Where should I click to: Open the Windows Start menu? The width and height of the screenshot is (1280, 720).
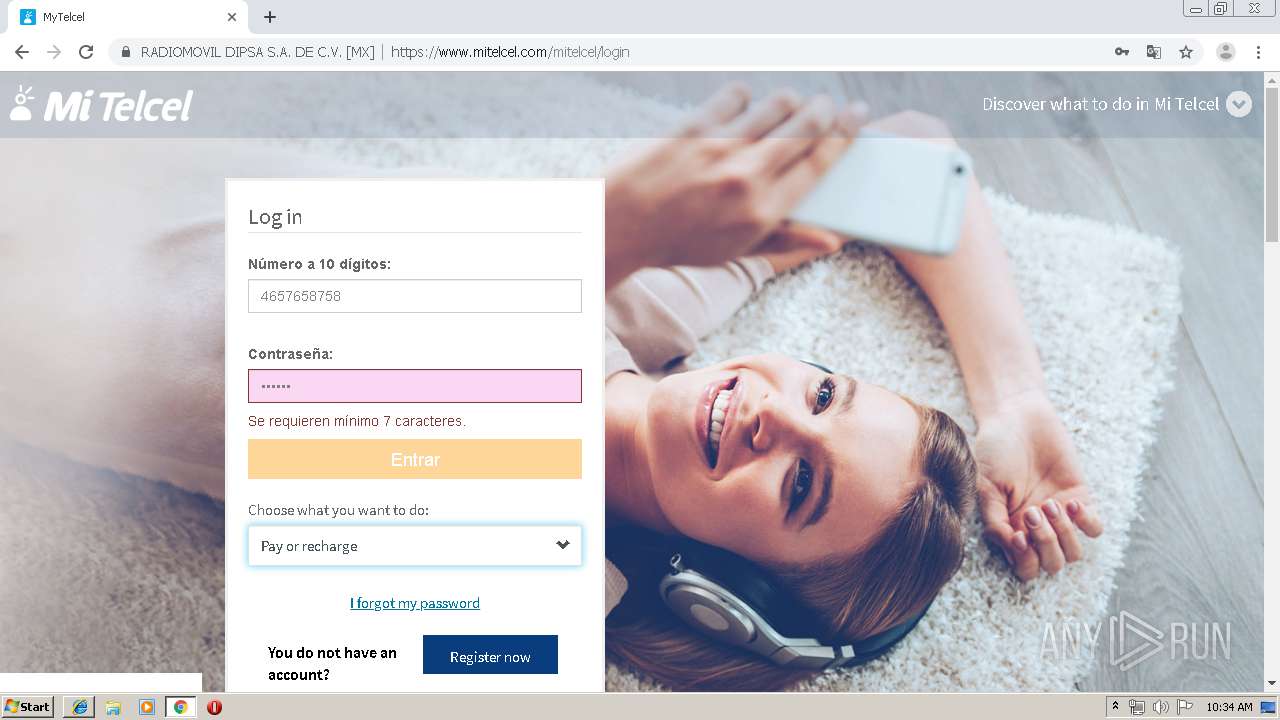coord(28,707)
